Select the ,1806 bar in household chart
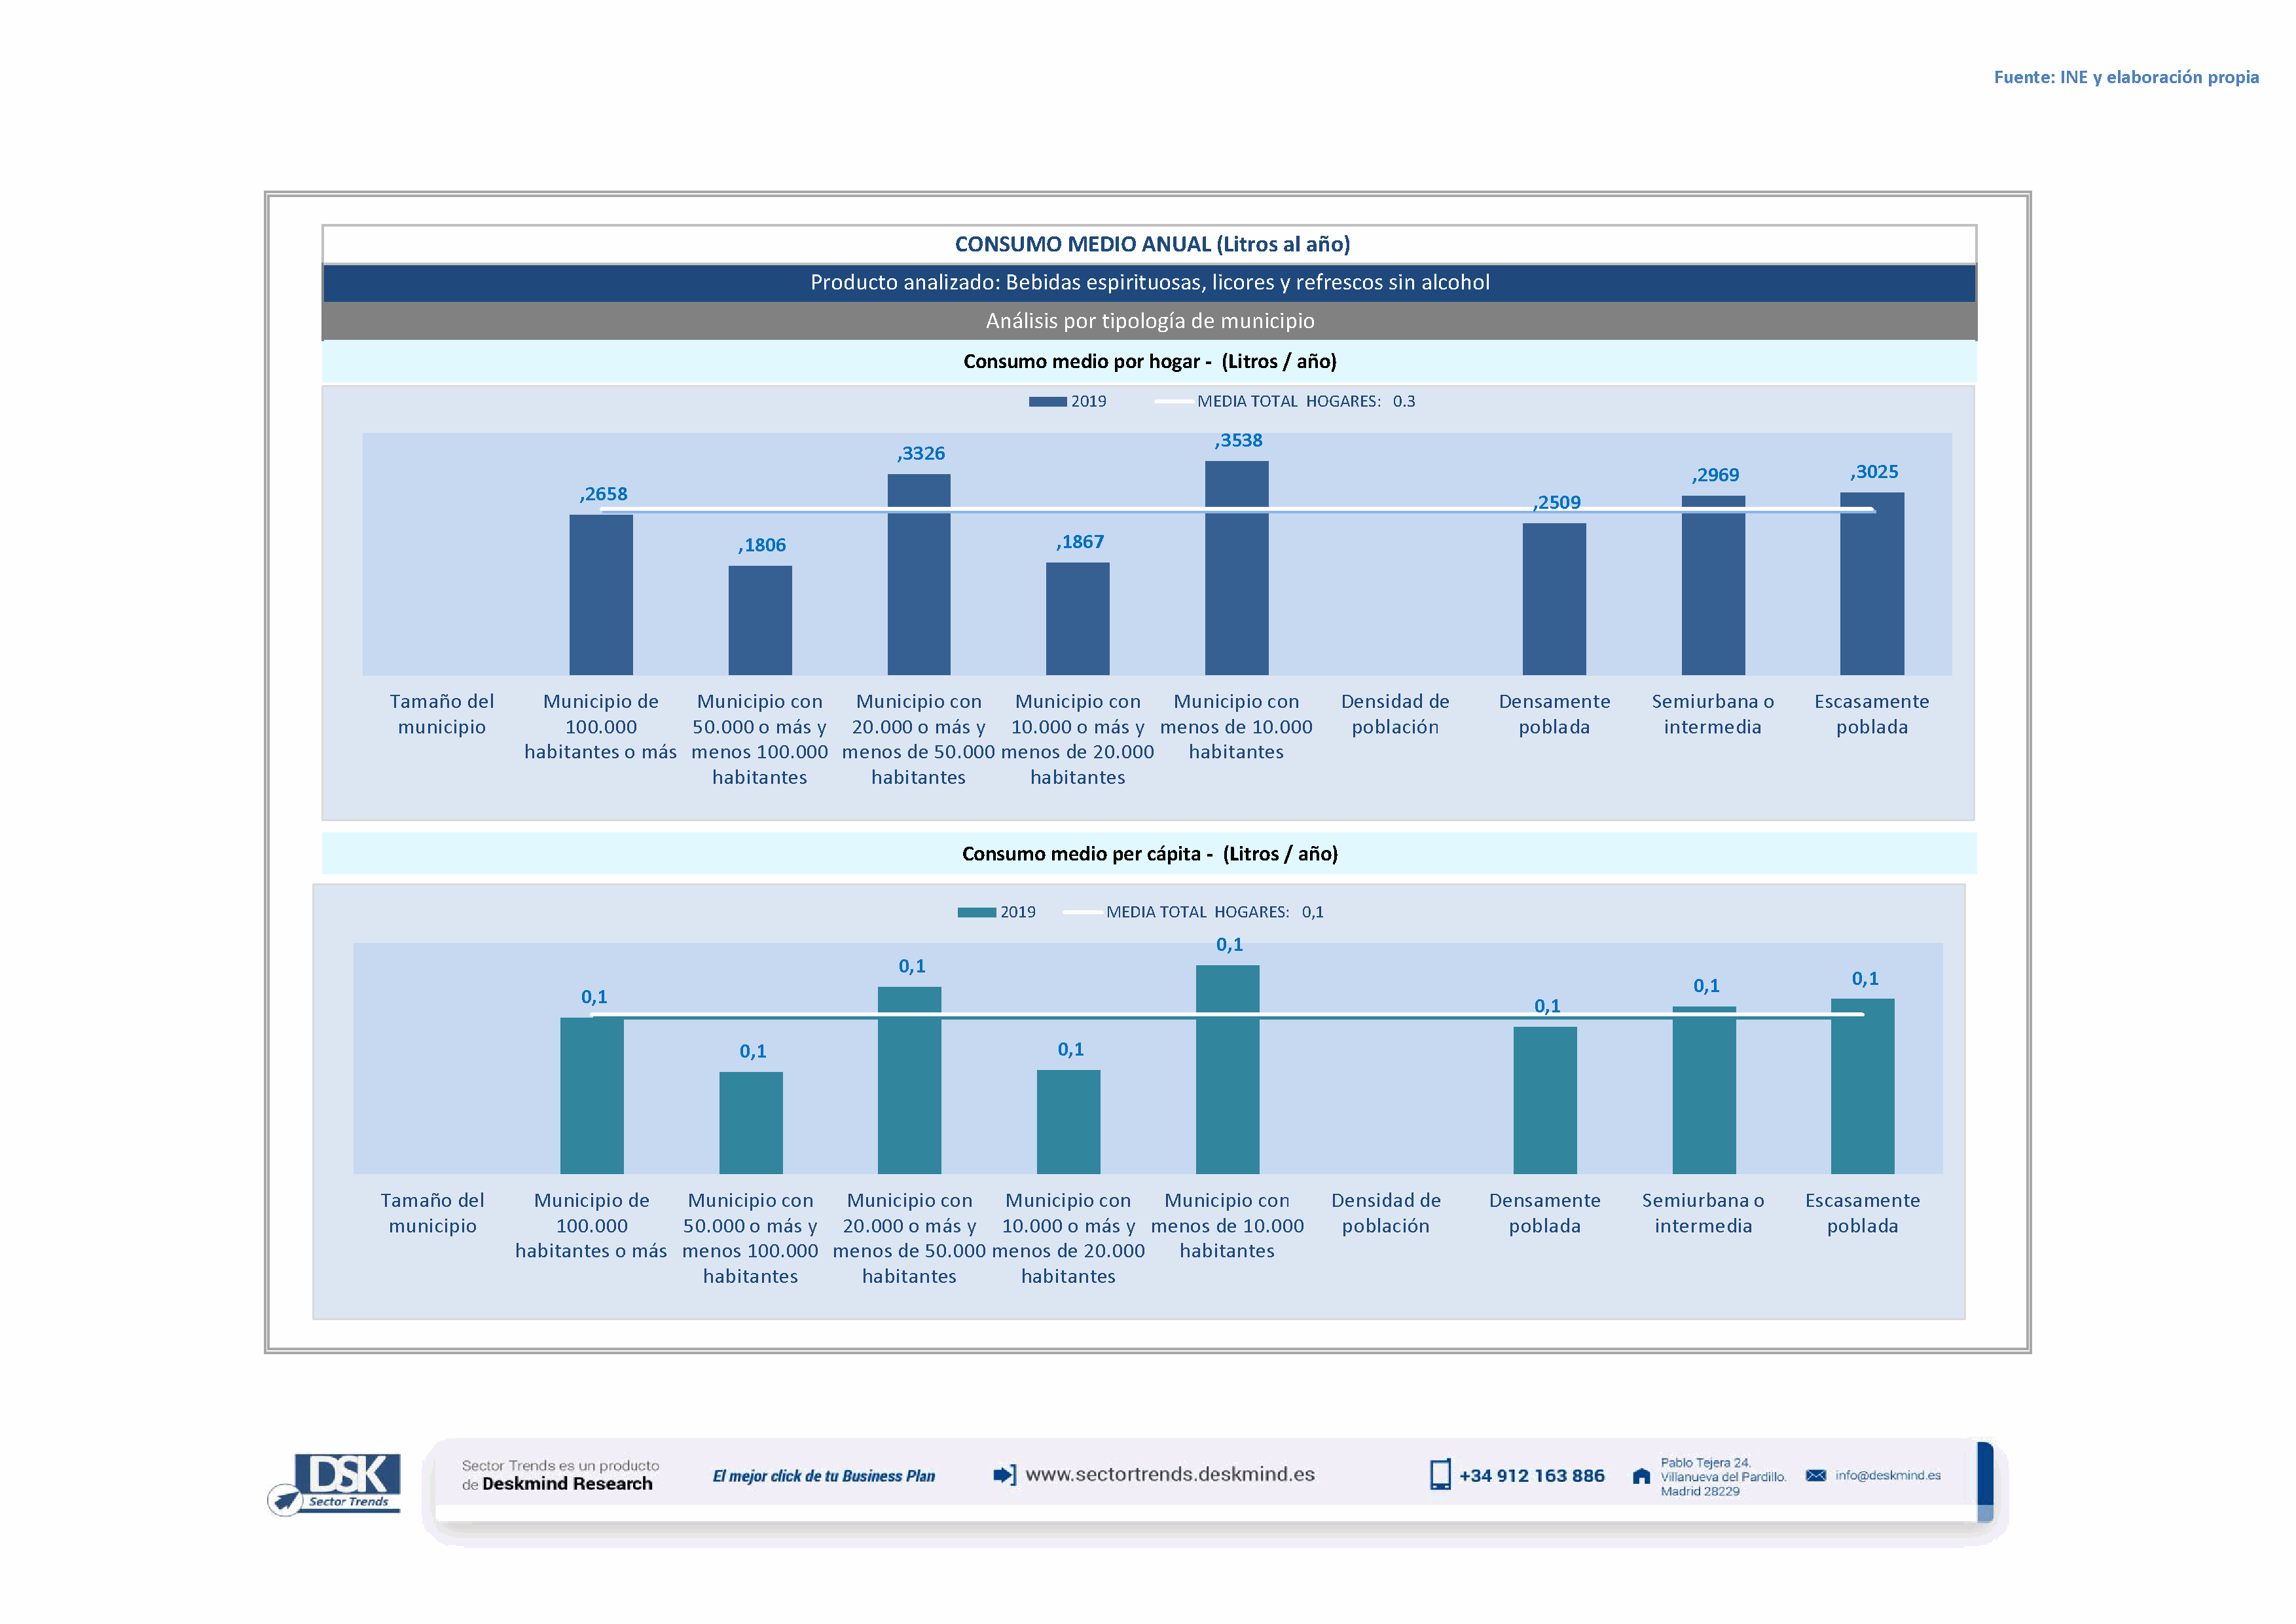Screen dimensions: 2296x1624 pos(760,620)
